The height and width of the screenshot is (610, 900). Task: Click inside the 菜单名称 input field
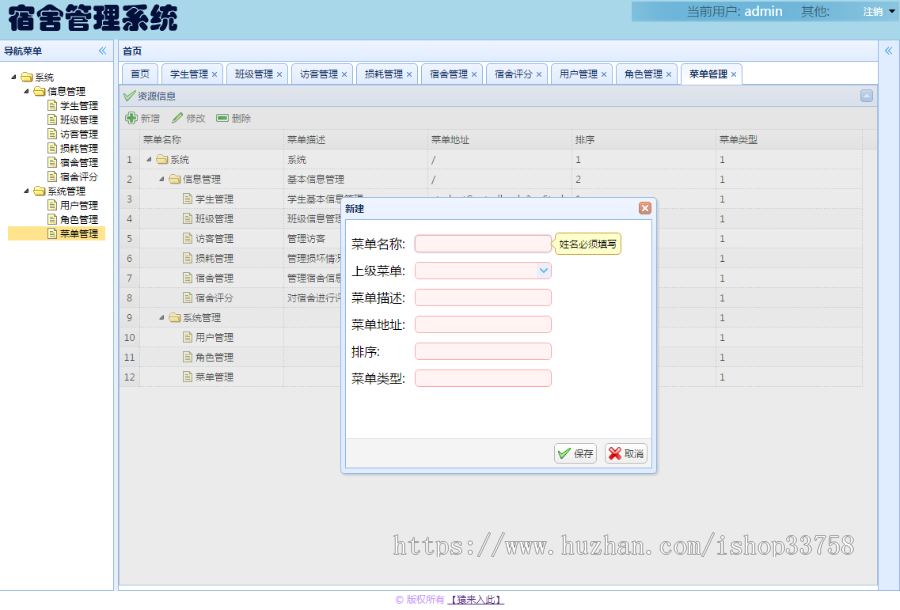[x=483, y=243]
